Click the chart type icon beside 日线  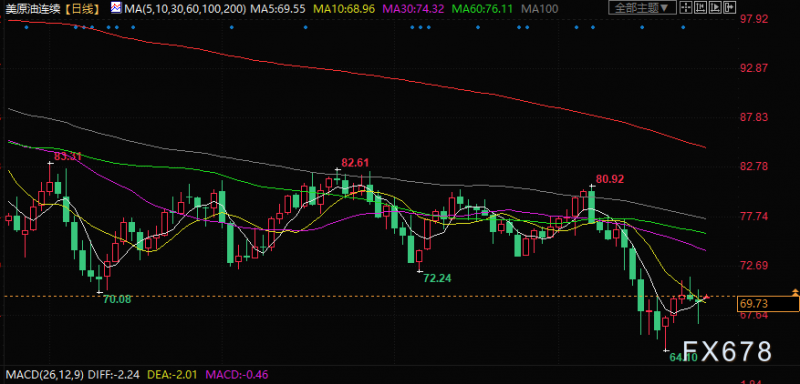pos(116,8)
